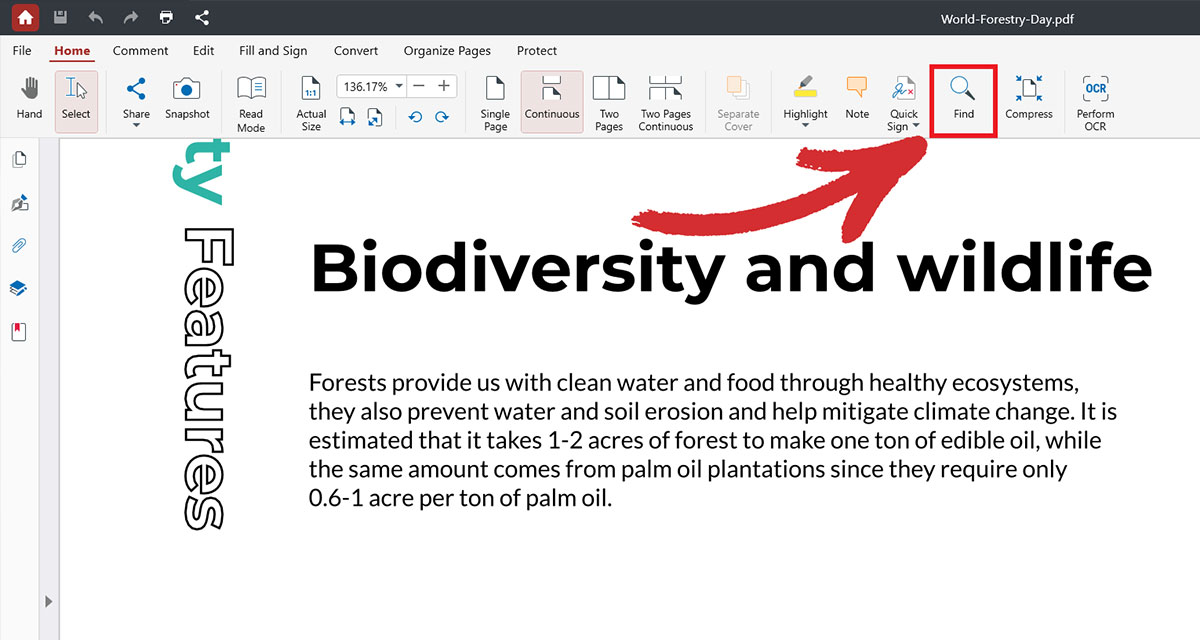This screenshot has height=640, width=1200.
Task: Take a Snapshot with the camera tool
Action: 187,99
